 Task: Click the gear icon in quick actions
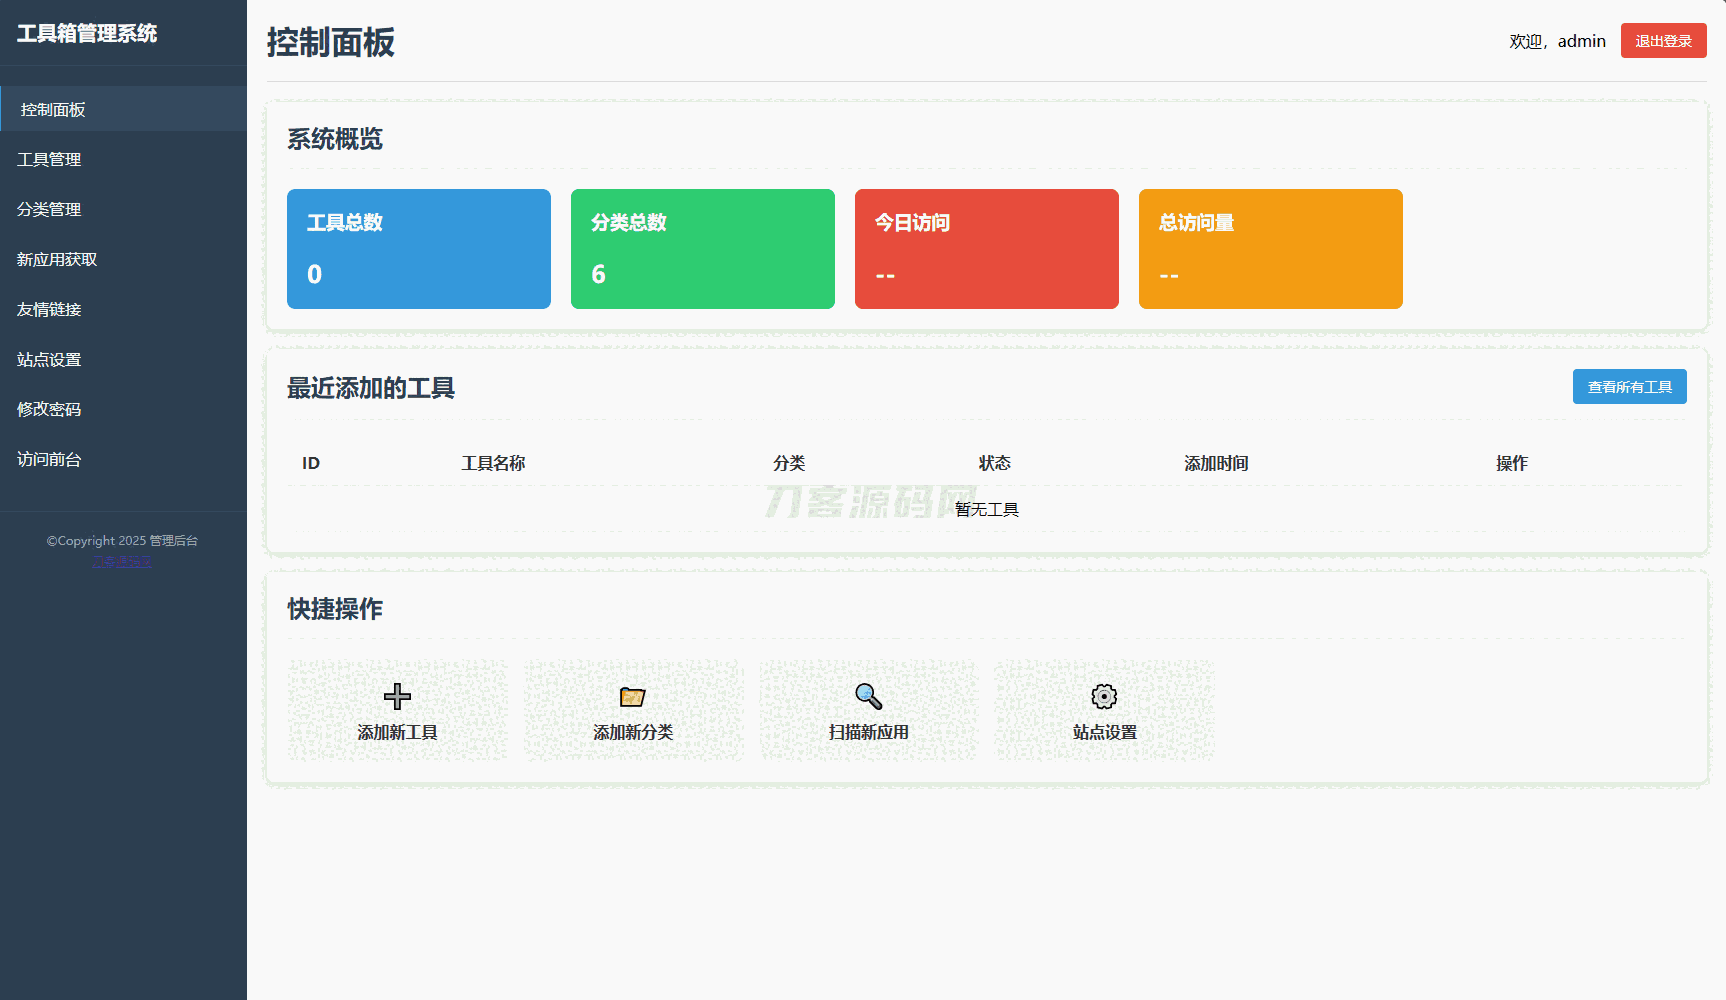pos(1104,696)
